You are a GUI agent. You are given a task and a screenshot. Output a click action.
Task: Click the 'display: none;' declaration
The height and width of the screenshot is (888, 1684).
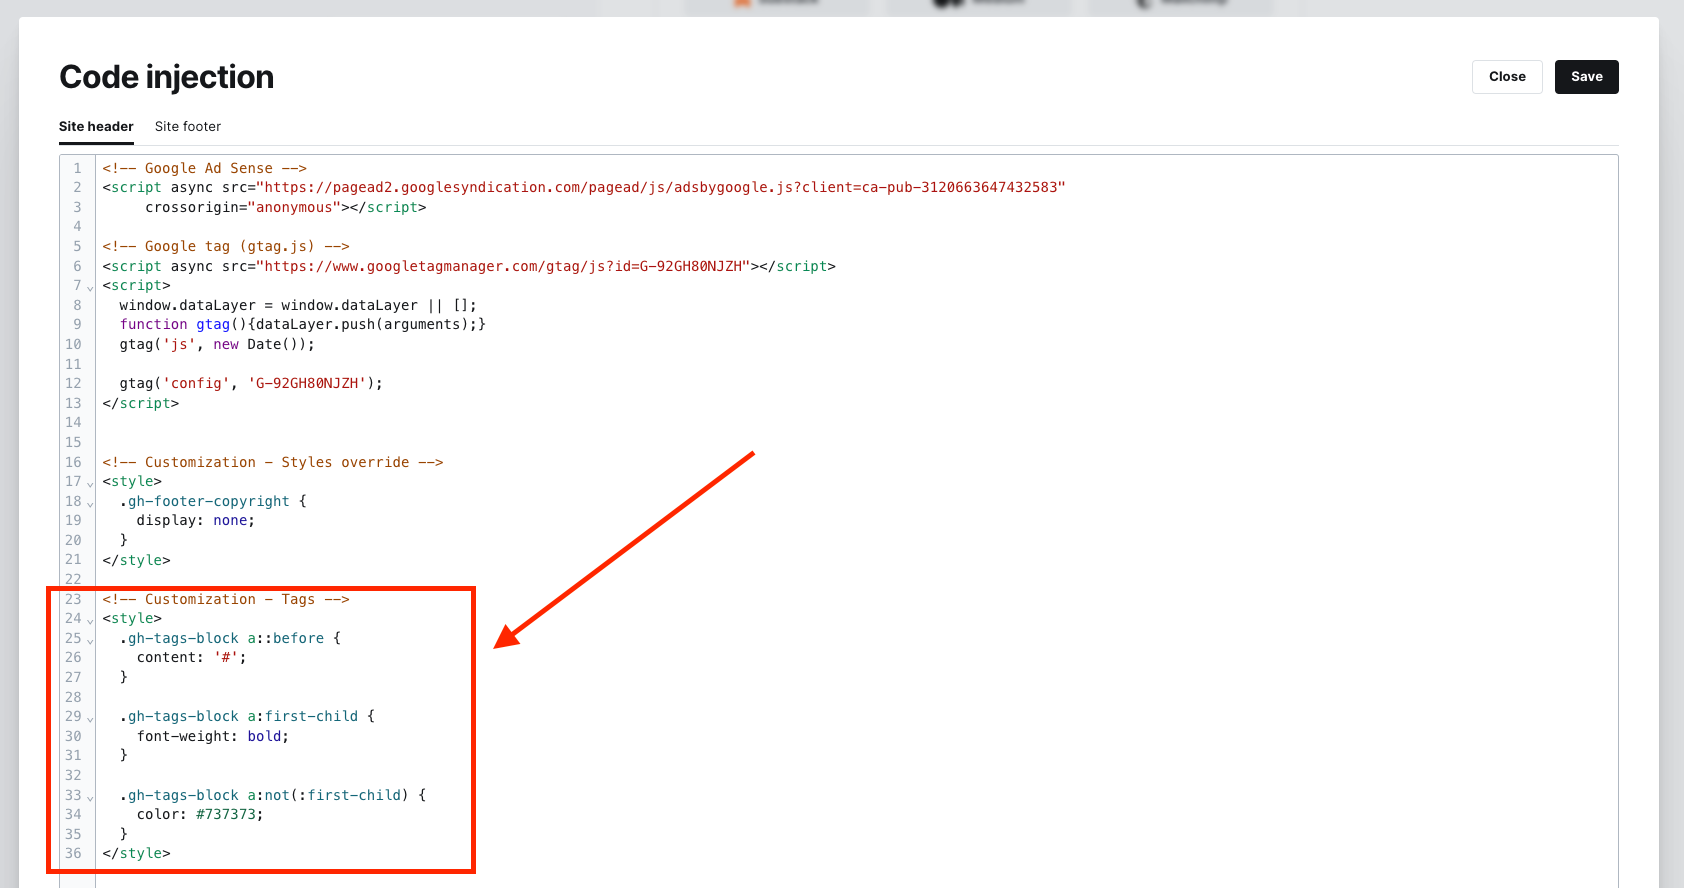(195, 521)
